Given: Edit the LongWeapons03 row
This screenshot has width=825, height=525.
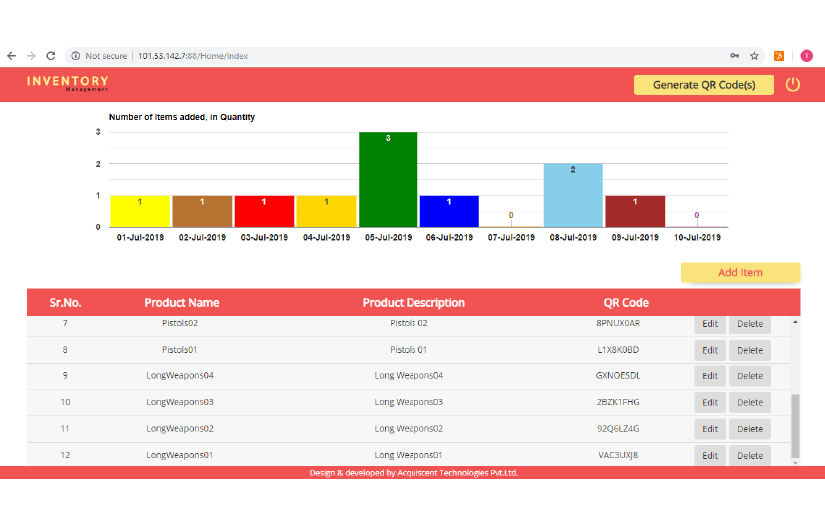Looking at the screenshot, I should pos(710,402).
